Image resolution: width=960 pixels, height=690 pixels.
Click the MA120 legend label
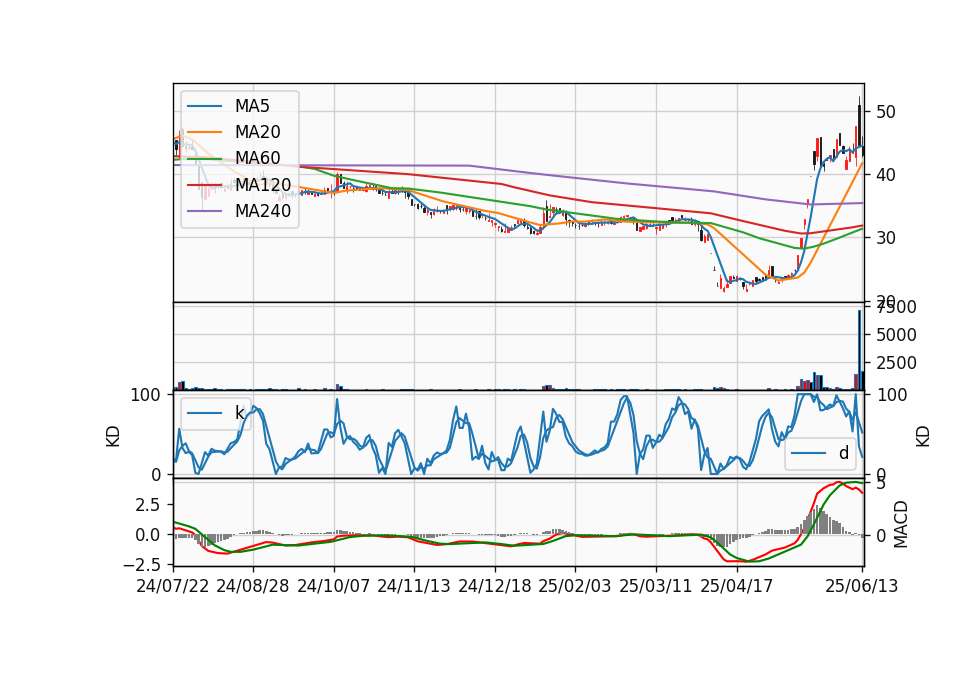263,184
